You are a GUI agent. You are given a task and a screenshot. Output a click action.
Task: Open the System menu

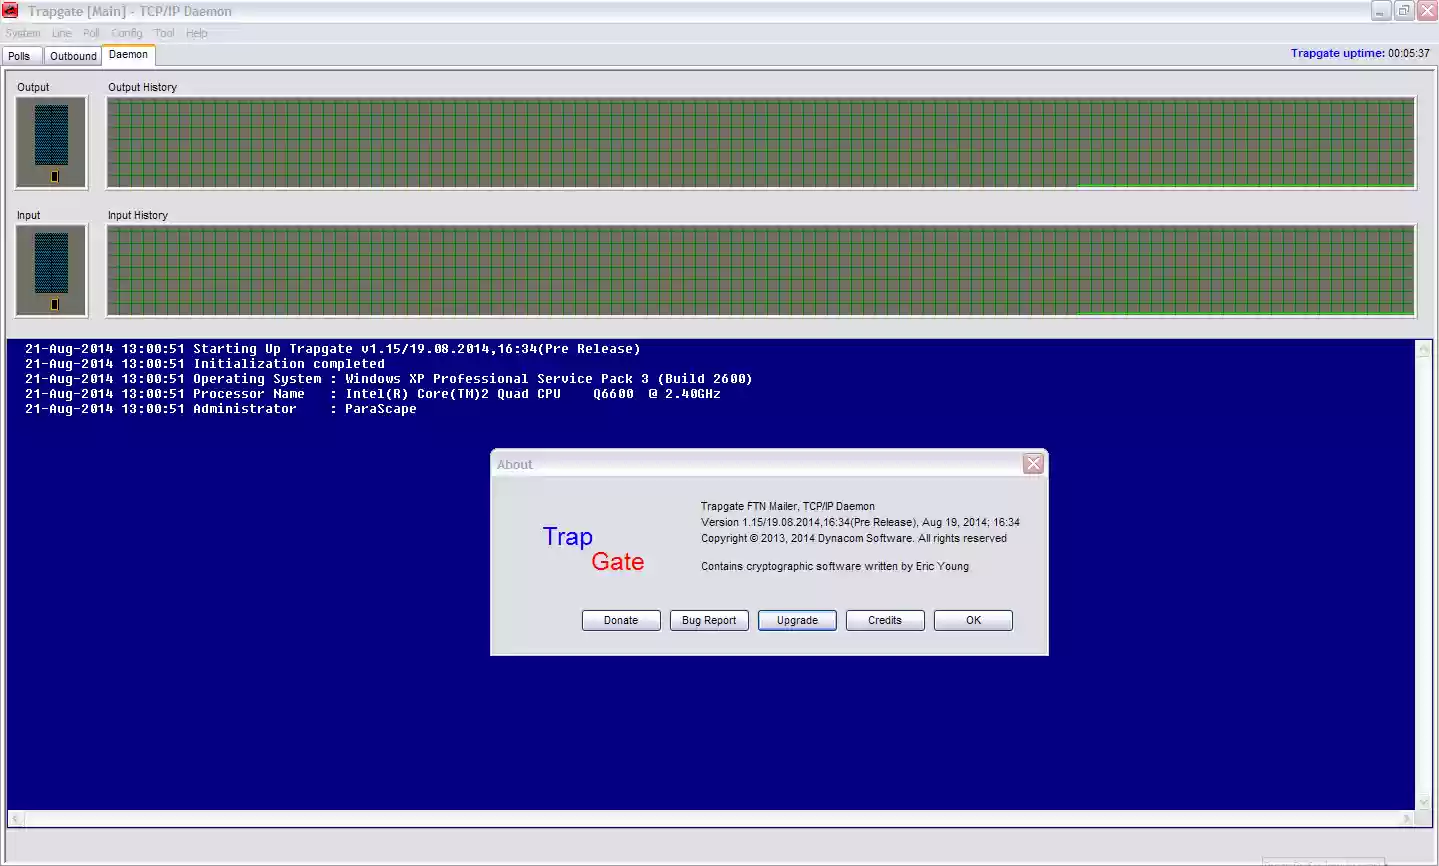point(22,32)
